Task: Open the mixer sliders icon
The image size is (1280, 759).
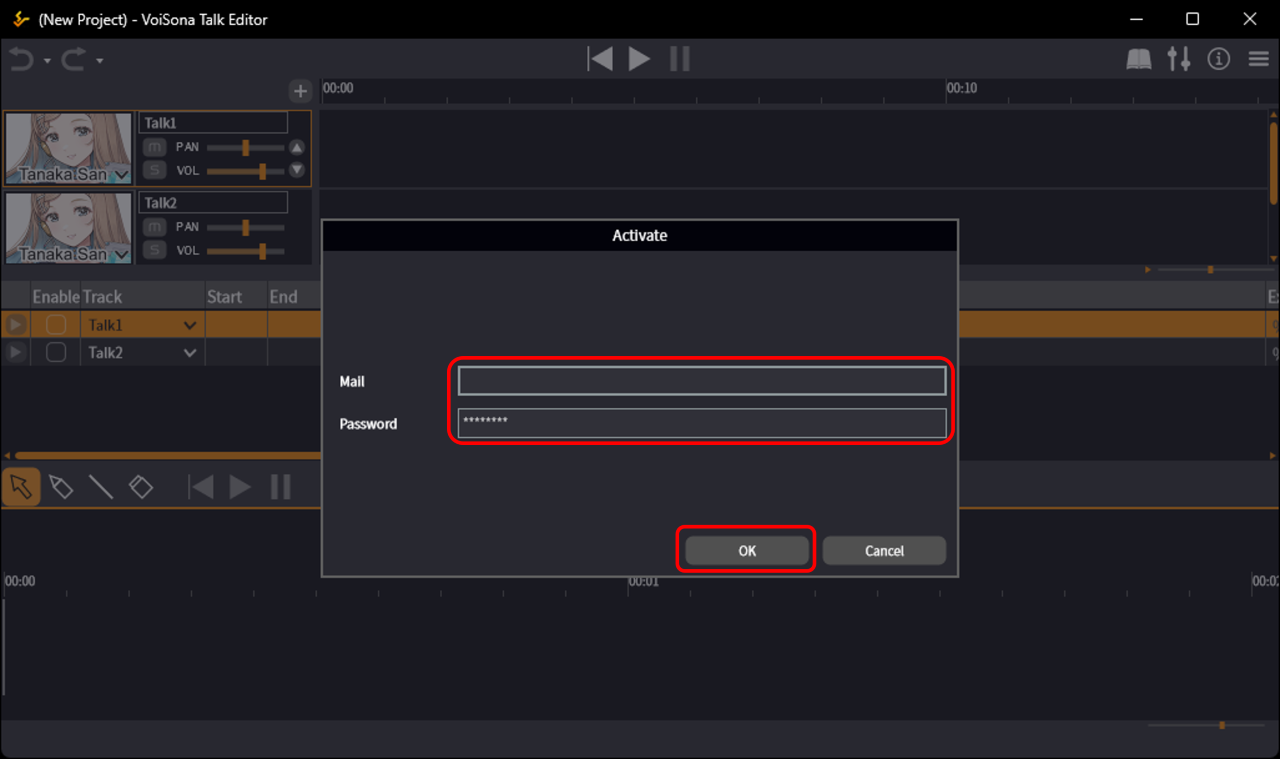Action: coord(1179,60)
